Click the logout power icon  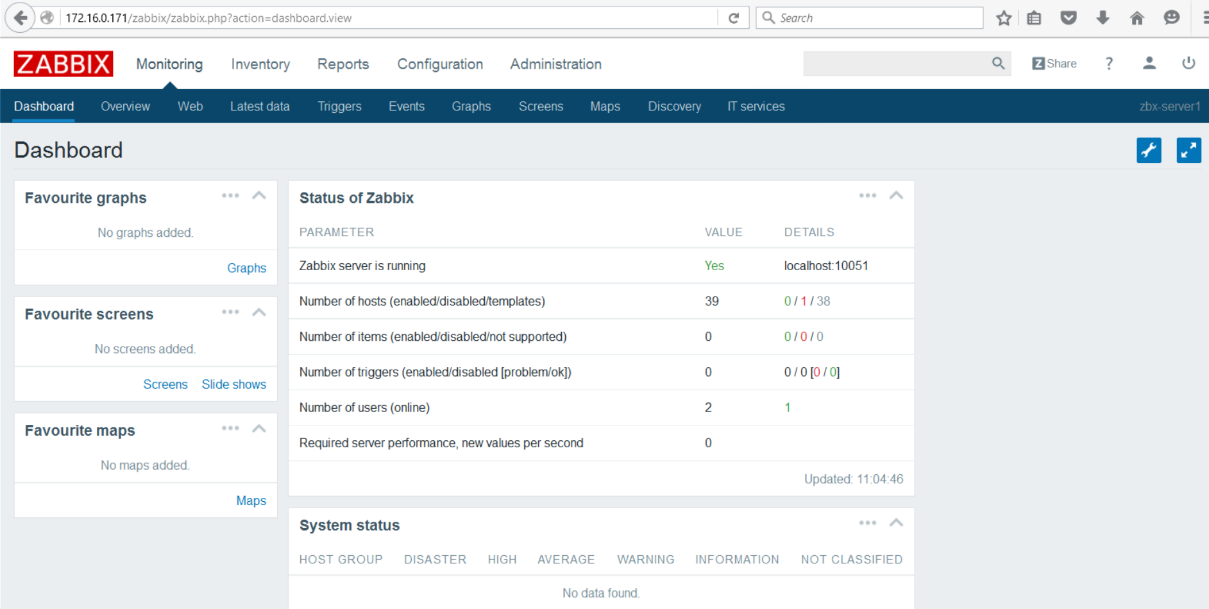[1189, 63]
